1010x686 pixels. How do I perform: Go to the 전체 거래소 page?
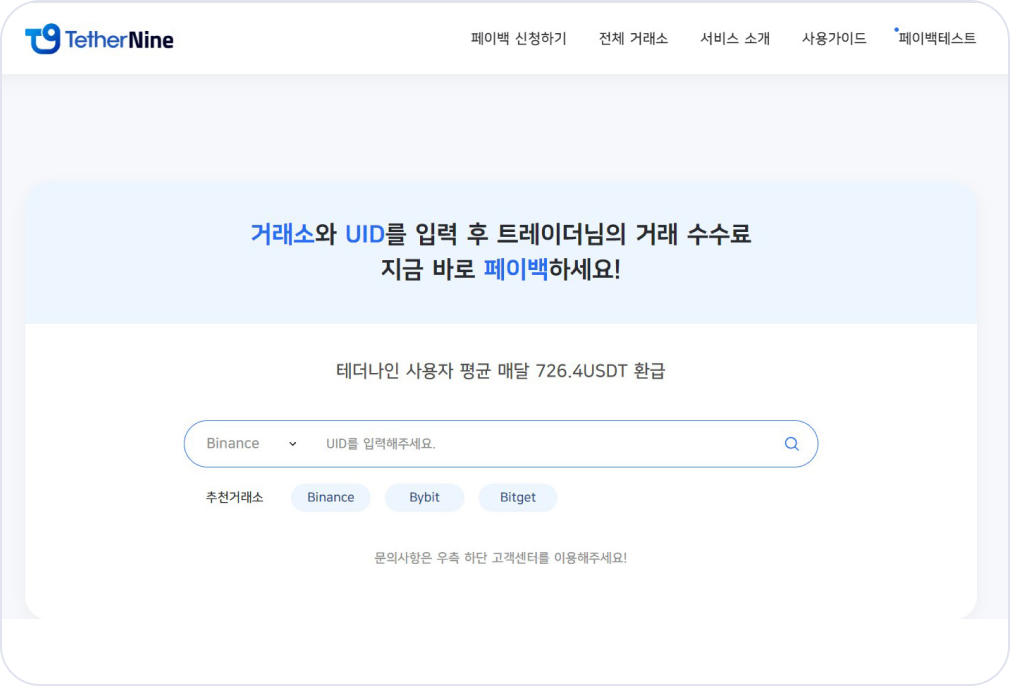point(633,39)
